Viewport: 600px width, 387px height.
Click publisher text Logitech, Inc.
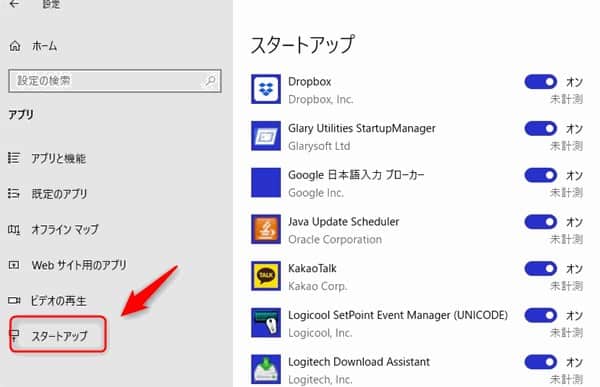click(320, 380)
